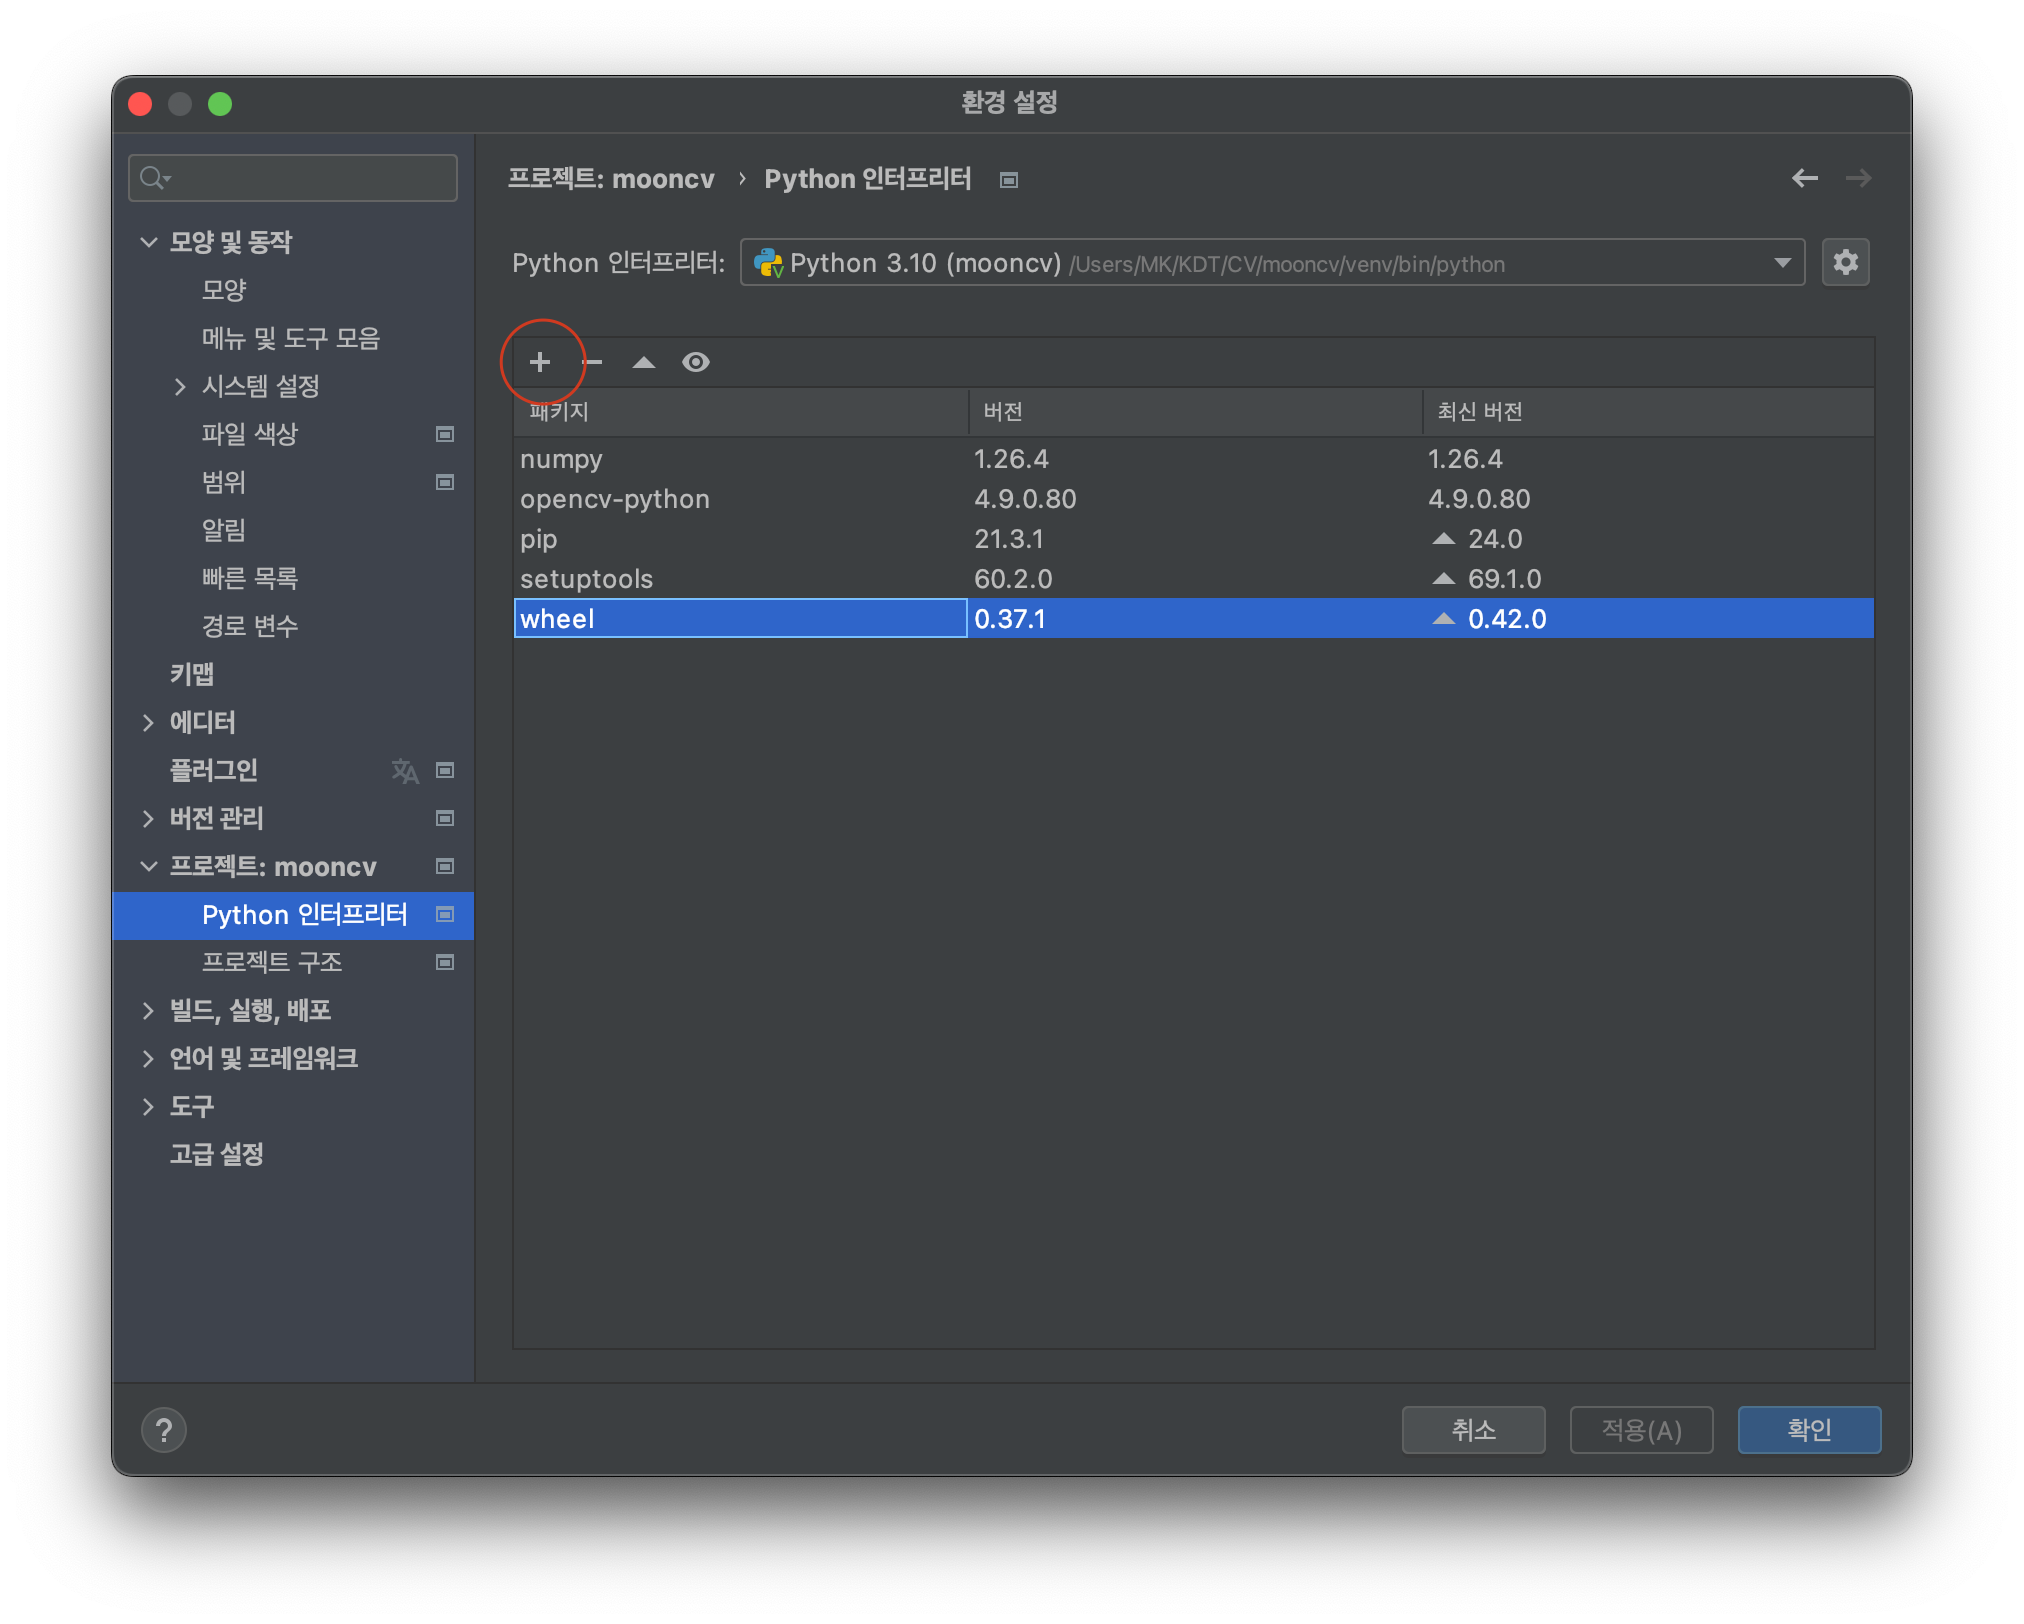This screenshot has height=1624, width=2024.
Task: Open the interpreter gear settings icon
Action: click(x=1845, y=263)
